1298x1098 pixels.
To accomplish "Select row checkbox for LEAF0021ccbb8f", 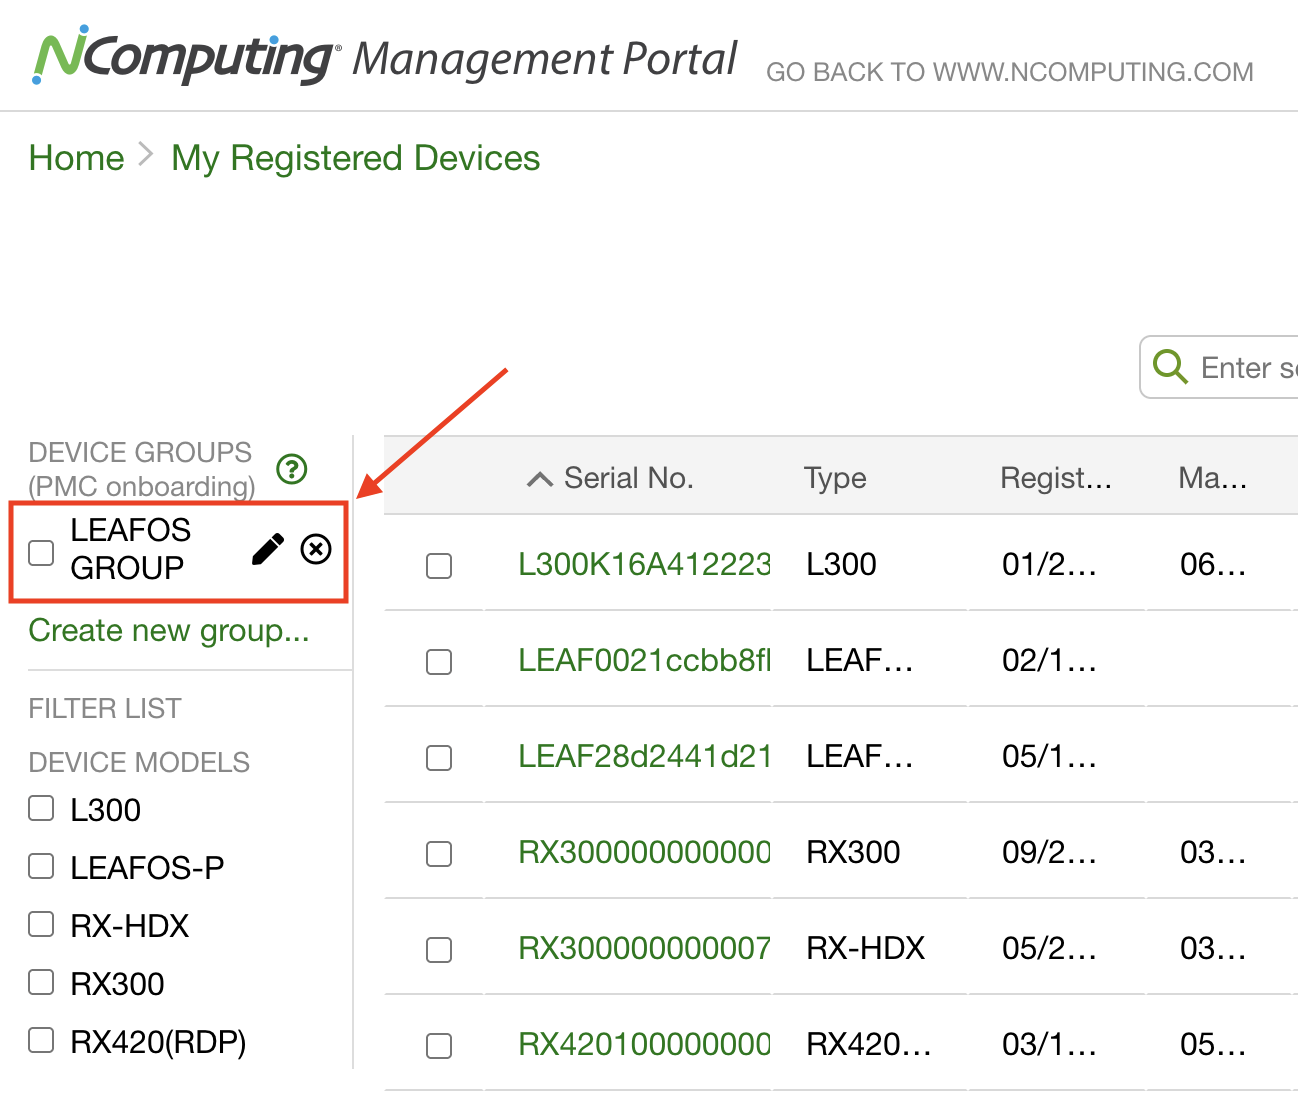I will [x=439, y=662].
